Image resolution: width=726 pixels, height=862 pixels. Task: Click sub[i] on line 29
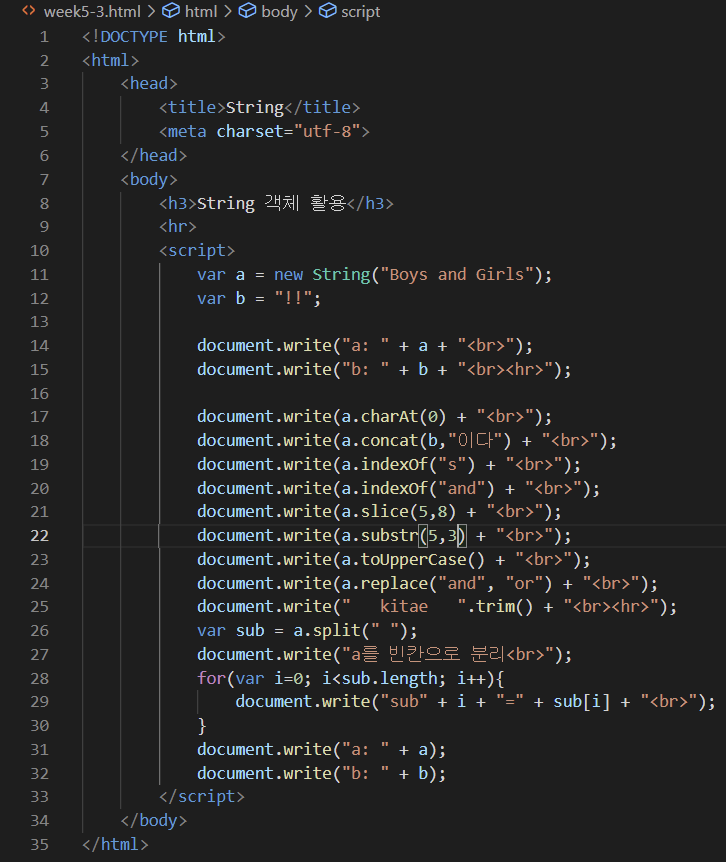(x=581, y=702)
